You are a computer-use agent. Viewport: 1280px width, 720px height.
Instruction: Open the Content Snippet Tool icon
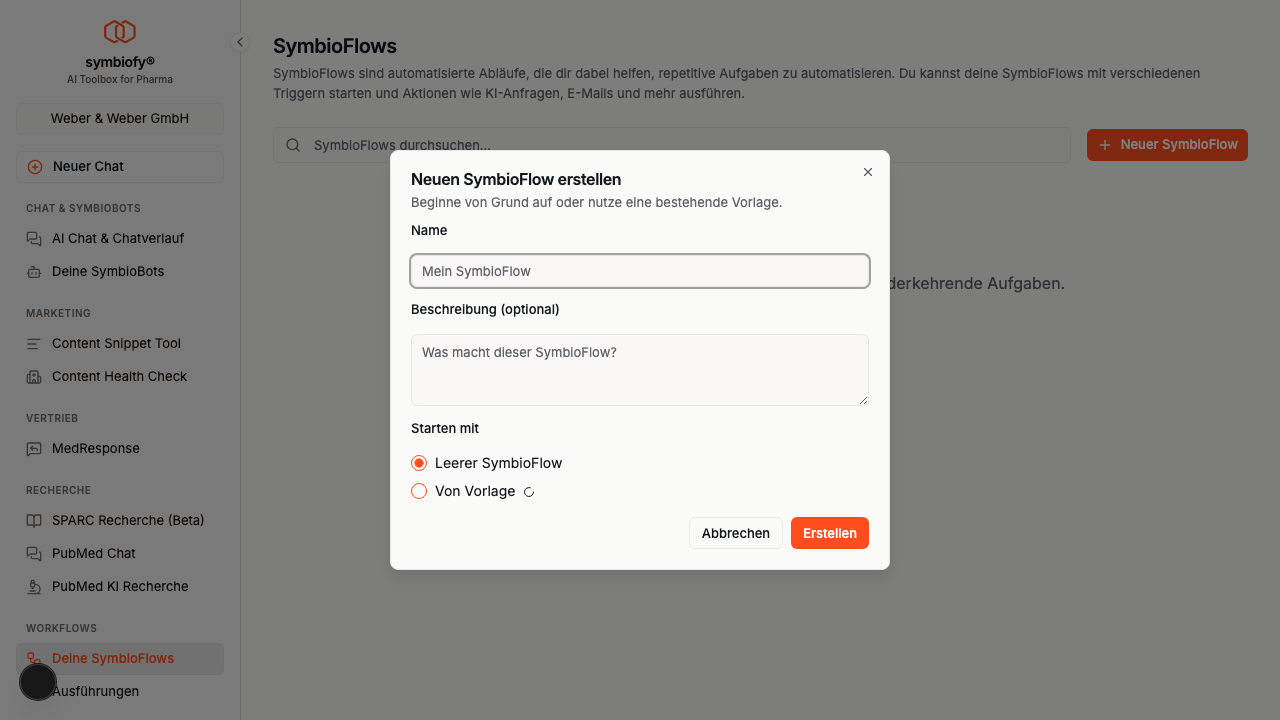coord(33,343)
